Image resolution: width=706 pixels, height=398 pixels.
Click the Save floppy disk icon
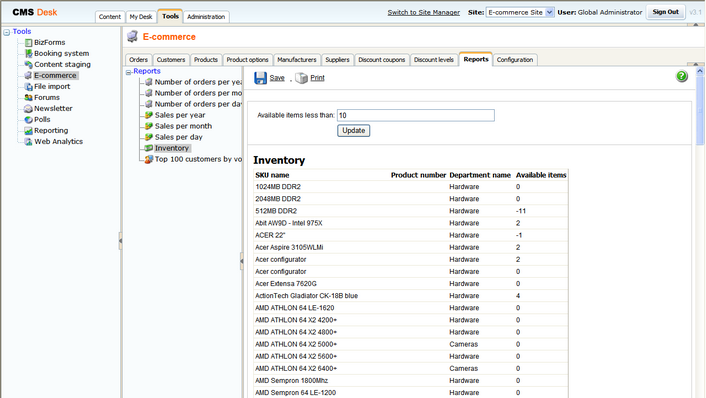click(x=260, y=78)
